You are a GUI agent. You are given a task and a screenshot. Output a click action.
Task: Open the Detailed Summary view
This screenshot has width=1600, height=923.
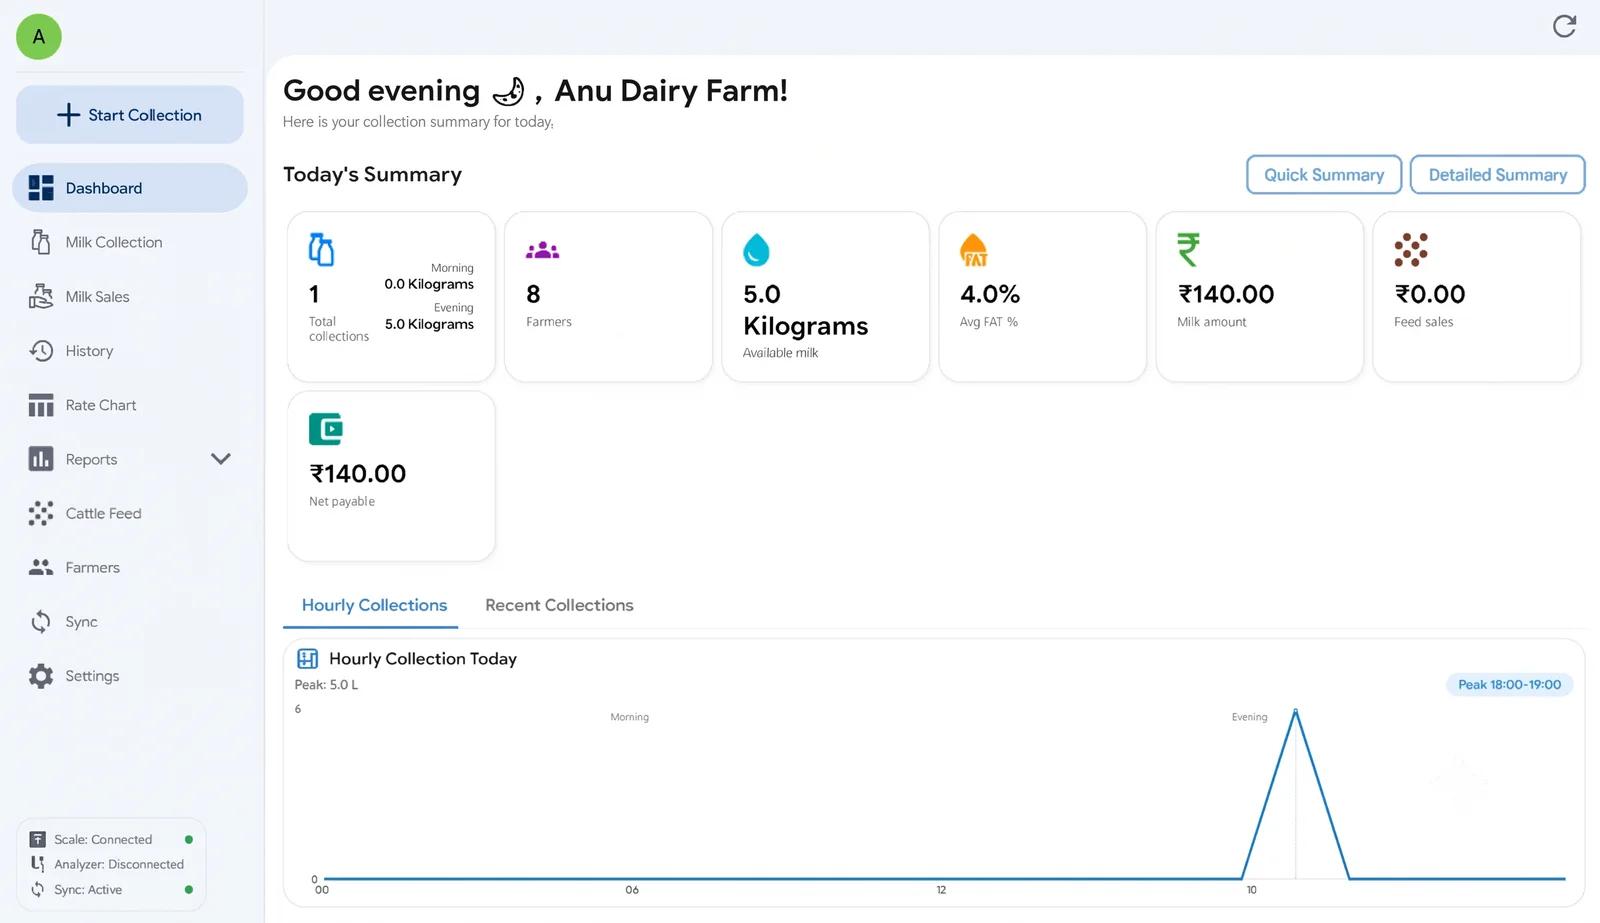(x=1497, y=175)
